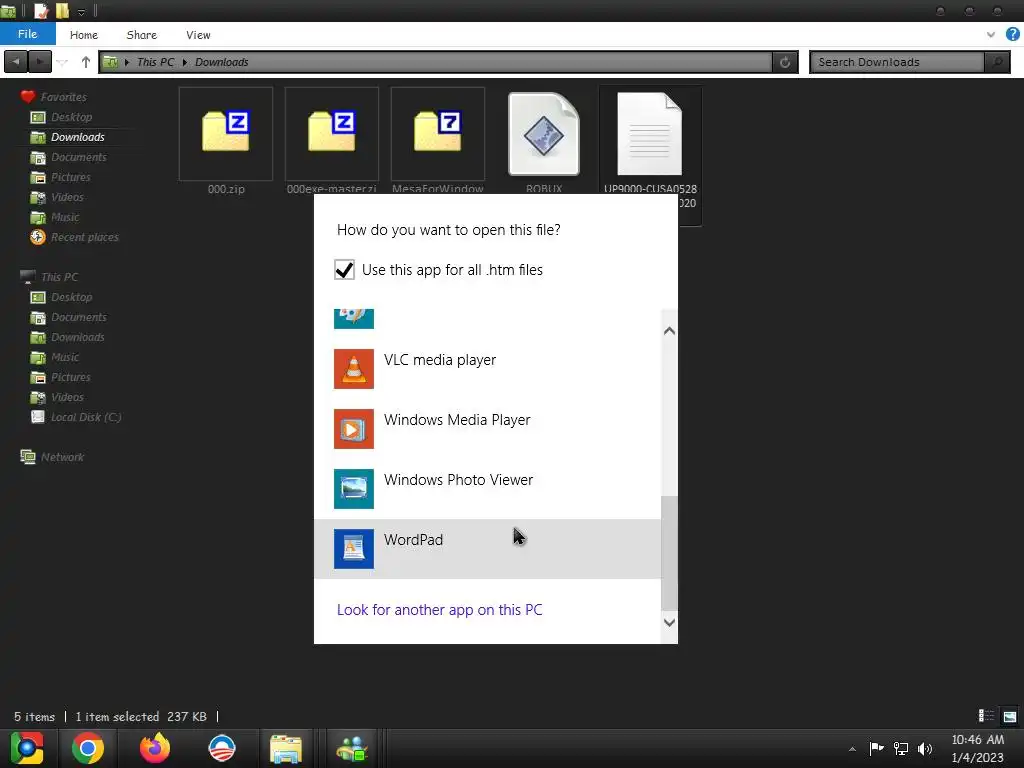Click the app list scrollbar thumb
Image resolution: width=1024 pixels, height=768 pixels.
point(669,552)
